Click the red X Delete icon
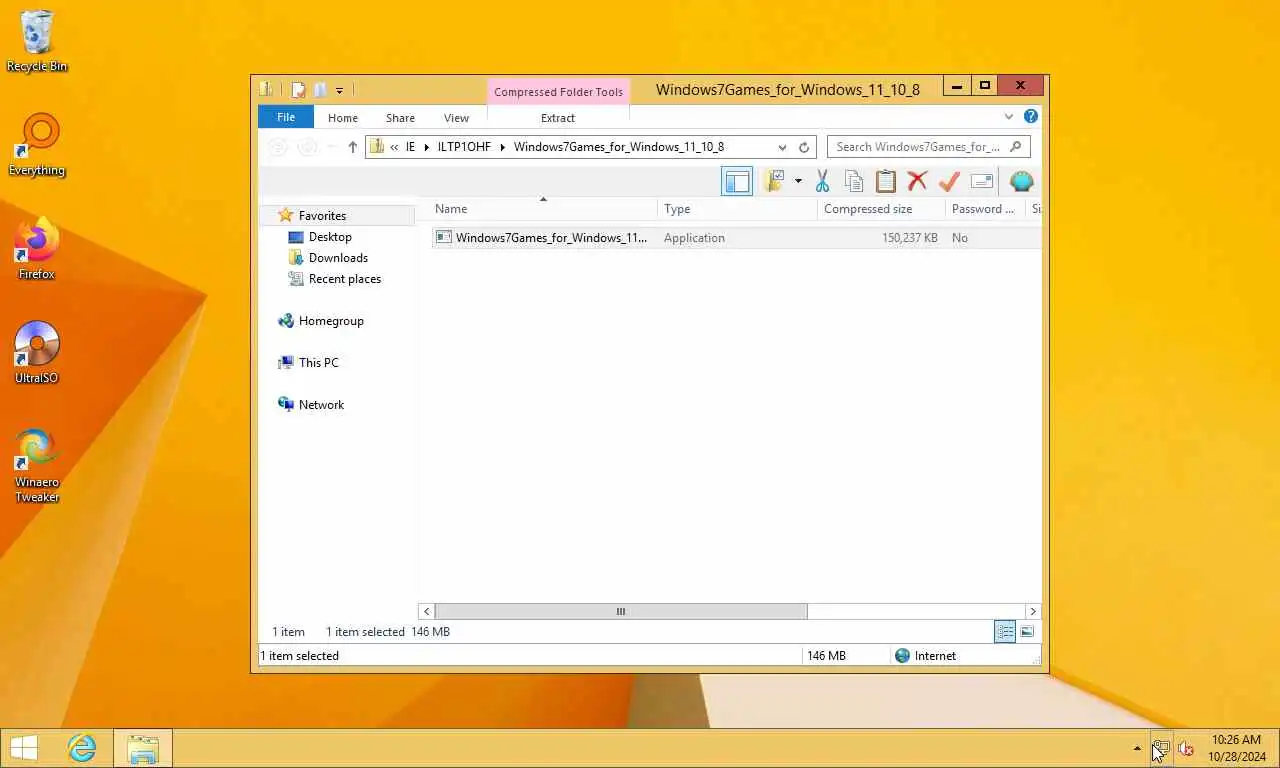1280x768 pixels. click(x=917, y=181)
